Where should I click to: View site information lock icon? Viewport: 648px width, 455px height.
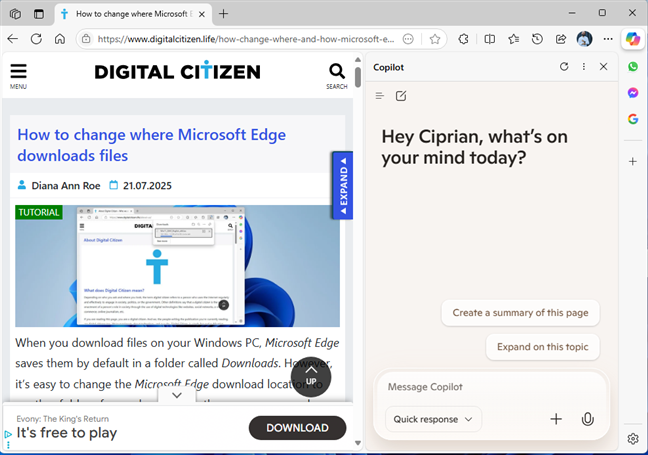coord(86,39)
